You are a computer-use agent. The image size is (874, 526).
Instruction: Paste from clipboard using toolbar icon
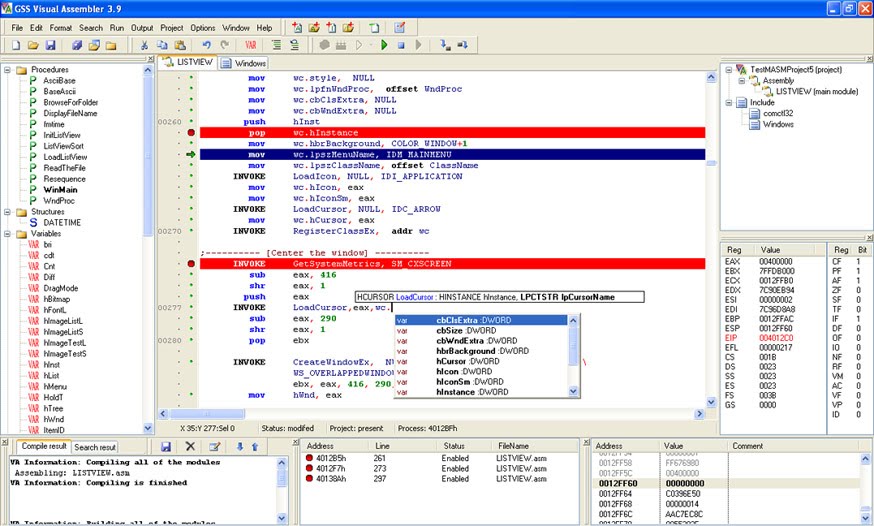pos(180,45)
